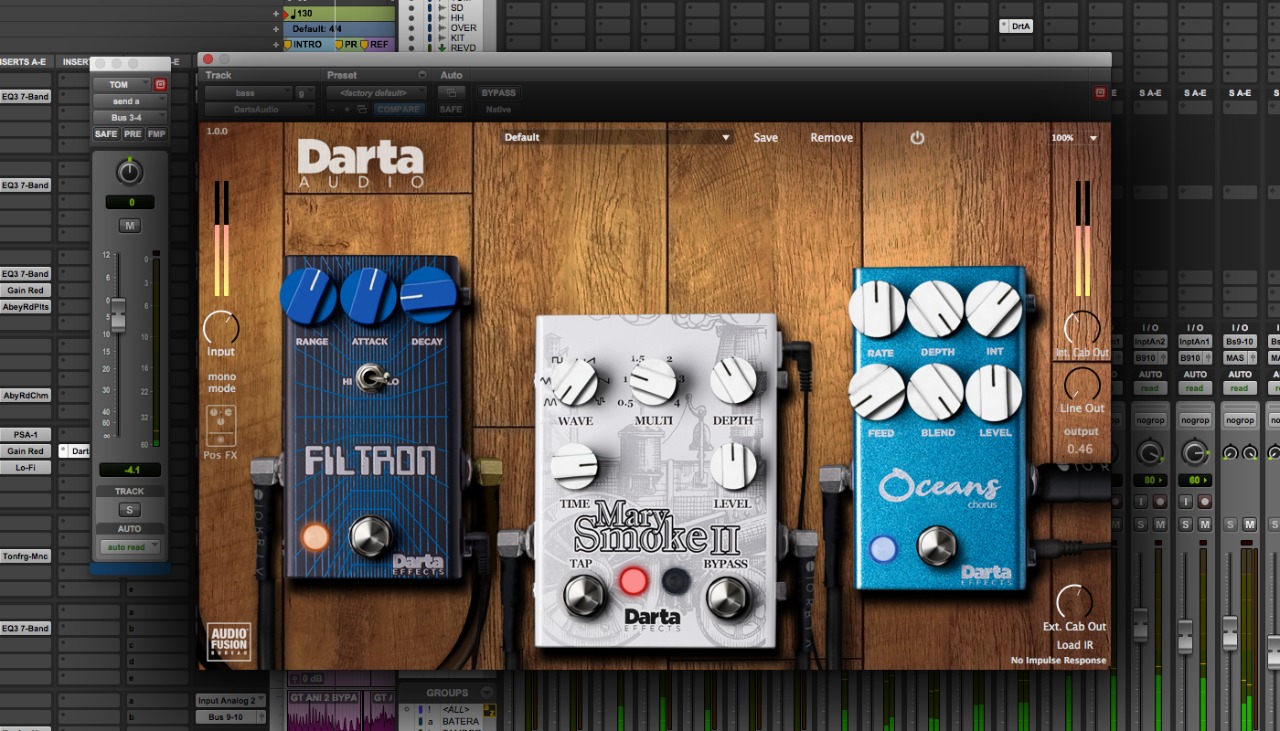The height and width of the screenshot is (731, 1280).
Task: Click the Filtron ATTACK knob
Action: (x=369, y=297)
